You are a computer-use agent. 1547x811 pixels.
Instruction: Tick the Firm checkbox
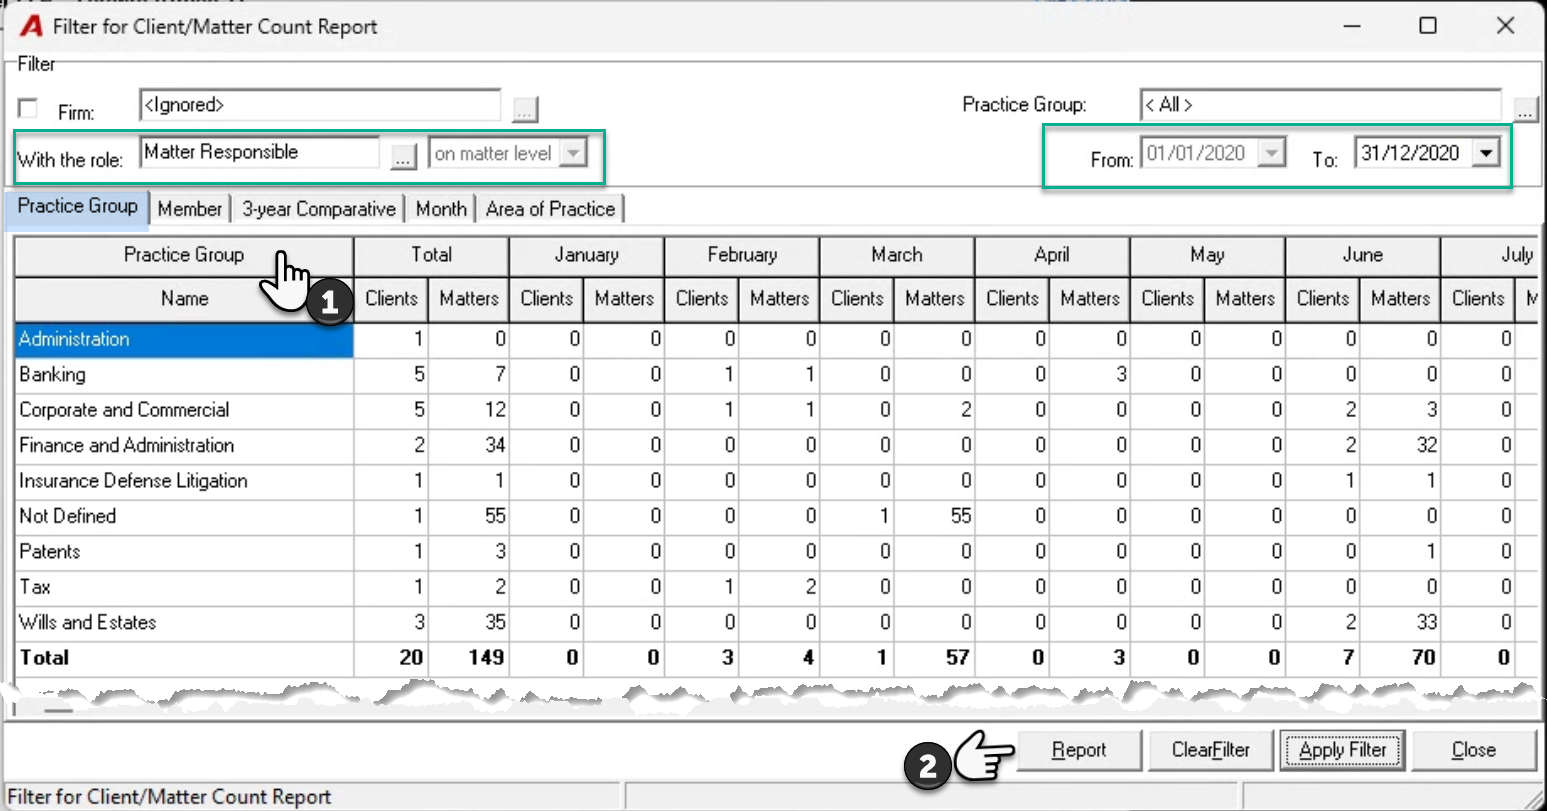pyautogui.click(x=29, y=108)
